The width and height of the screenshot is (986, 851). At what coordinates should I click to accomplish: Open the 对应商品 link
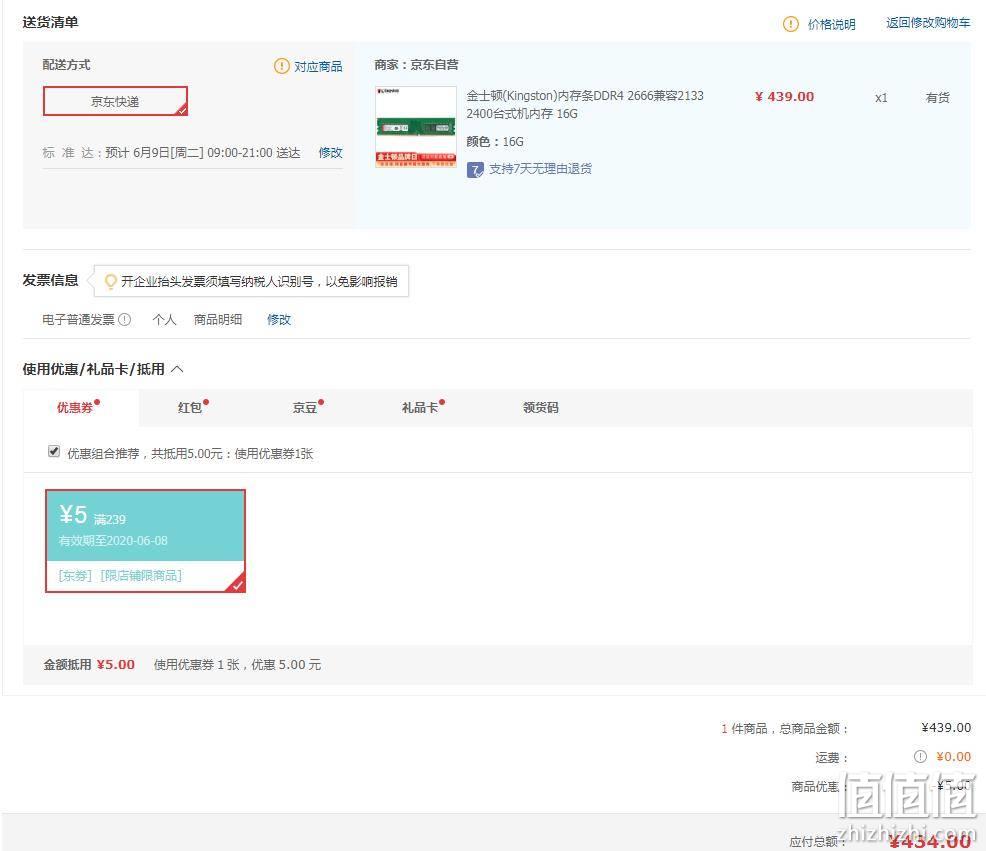[318, 66]
